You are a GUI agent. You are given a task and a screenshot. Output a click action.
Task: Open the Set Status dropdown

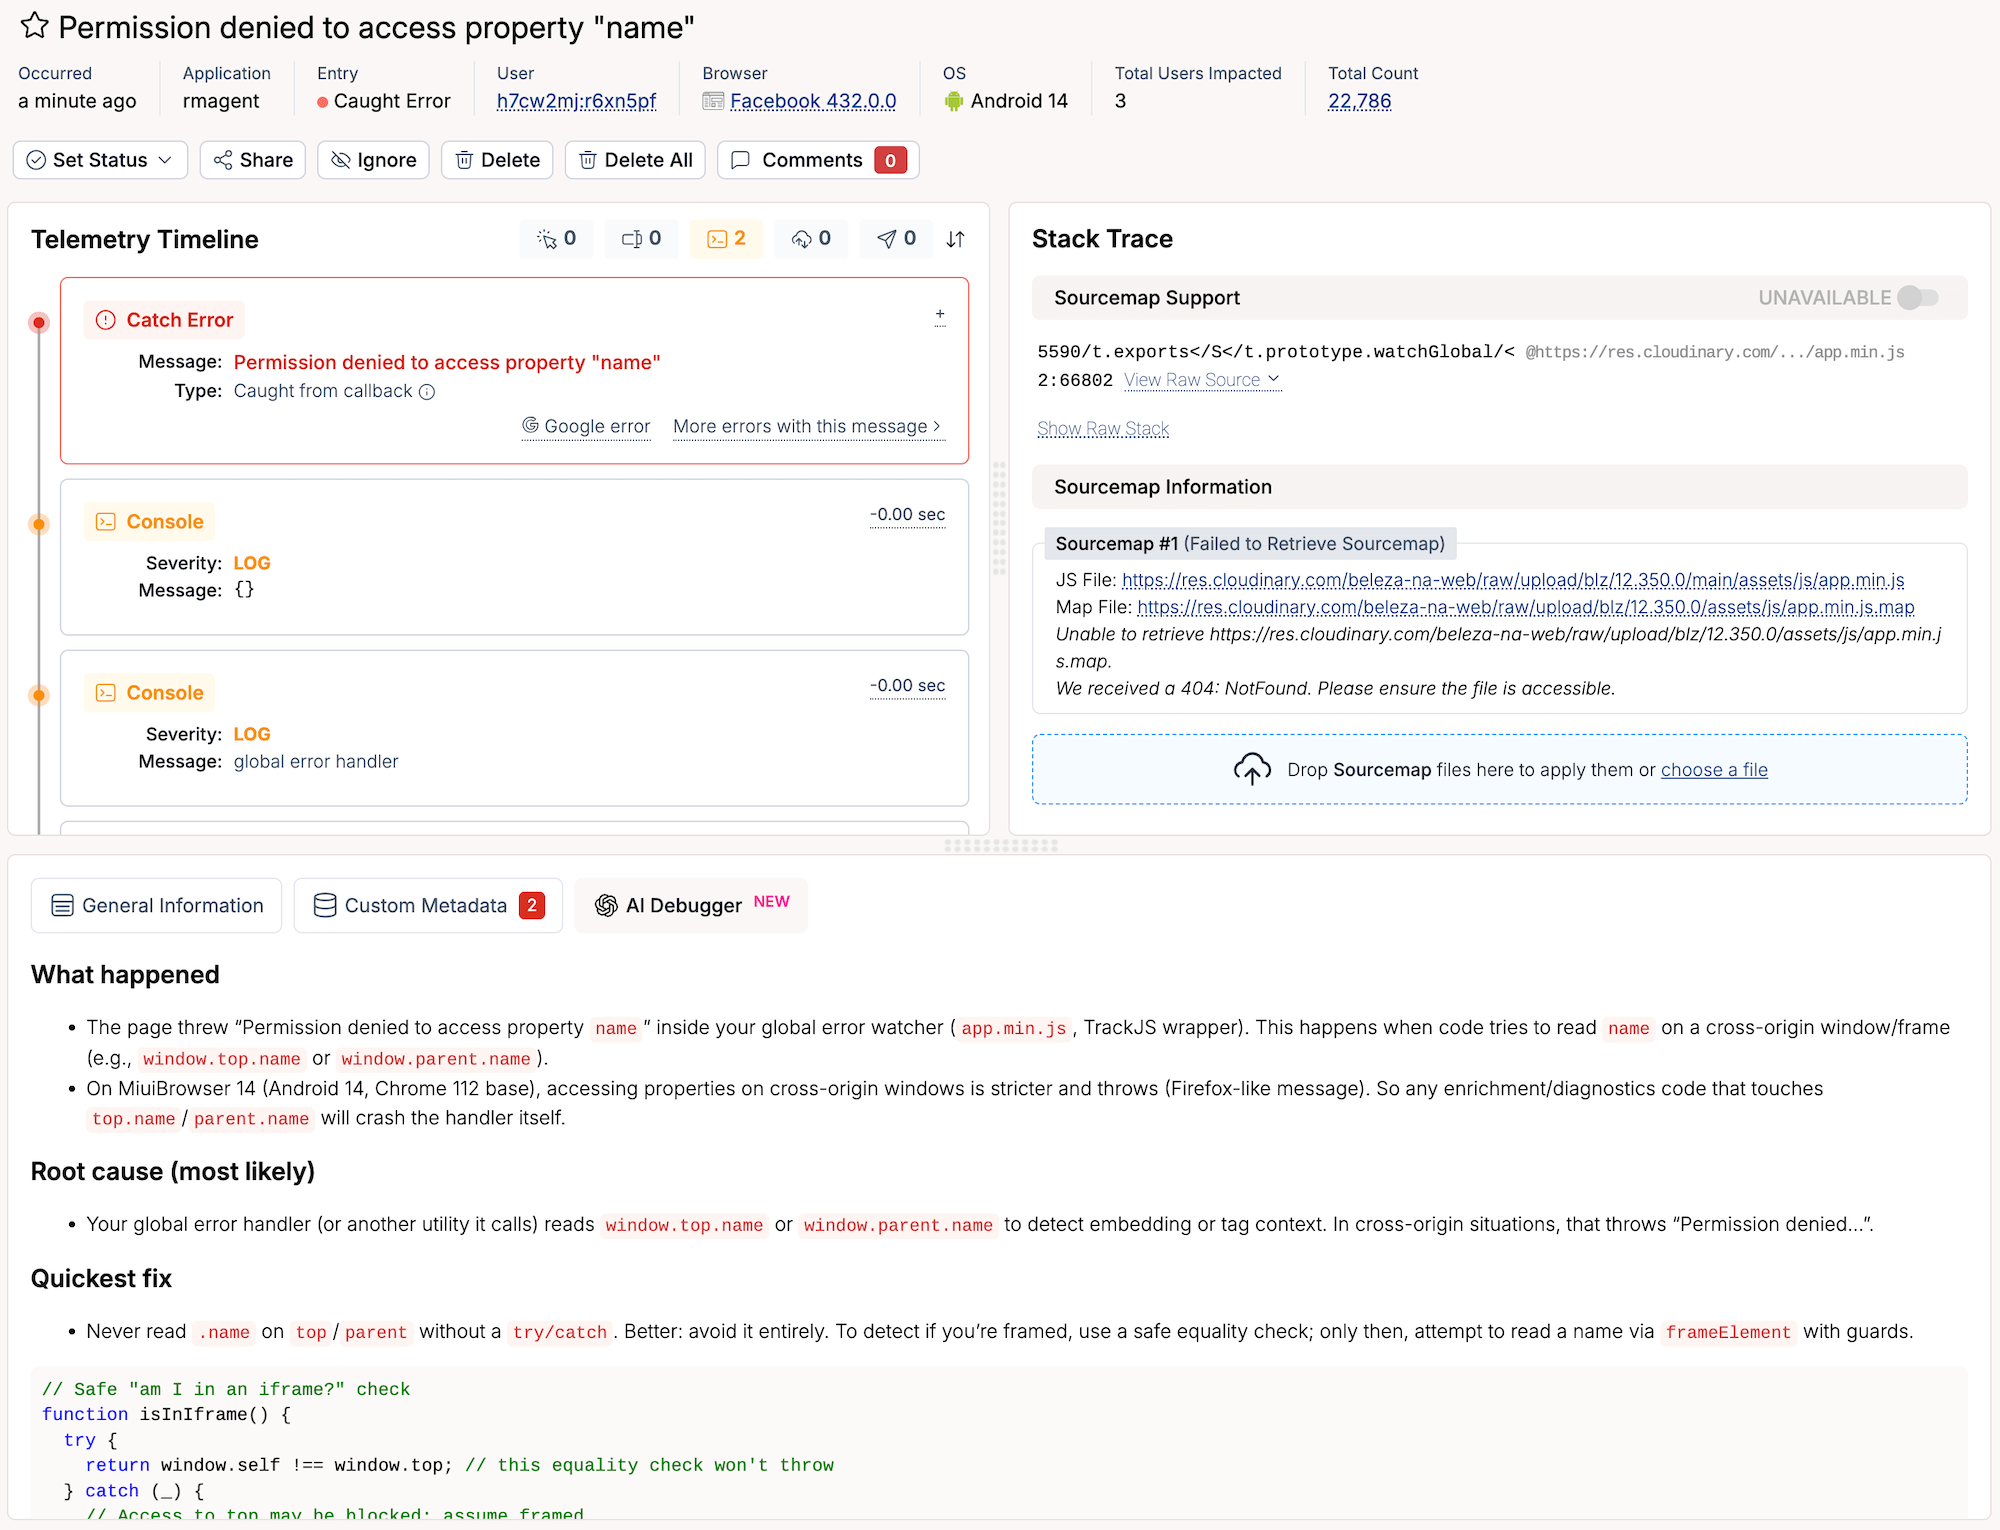click(x=100, y=160)
